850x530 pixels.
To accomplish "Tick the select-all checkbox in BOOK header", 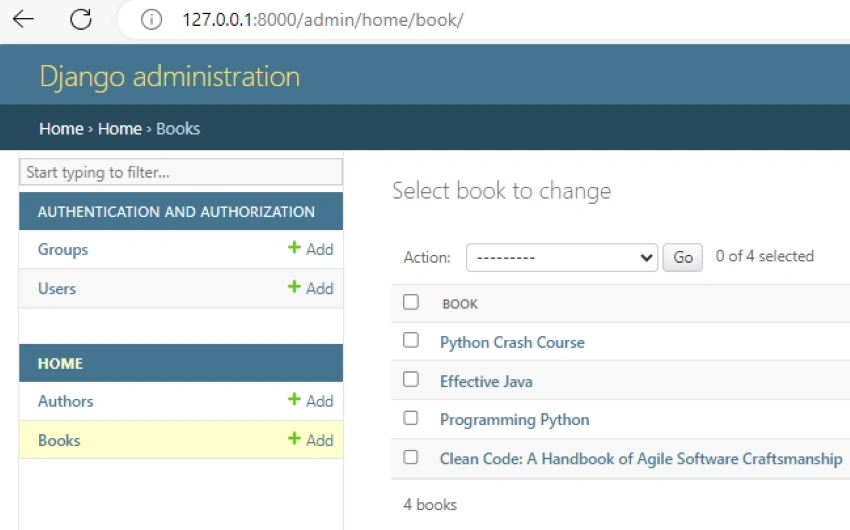I will point(411,302).
